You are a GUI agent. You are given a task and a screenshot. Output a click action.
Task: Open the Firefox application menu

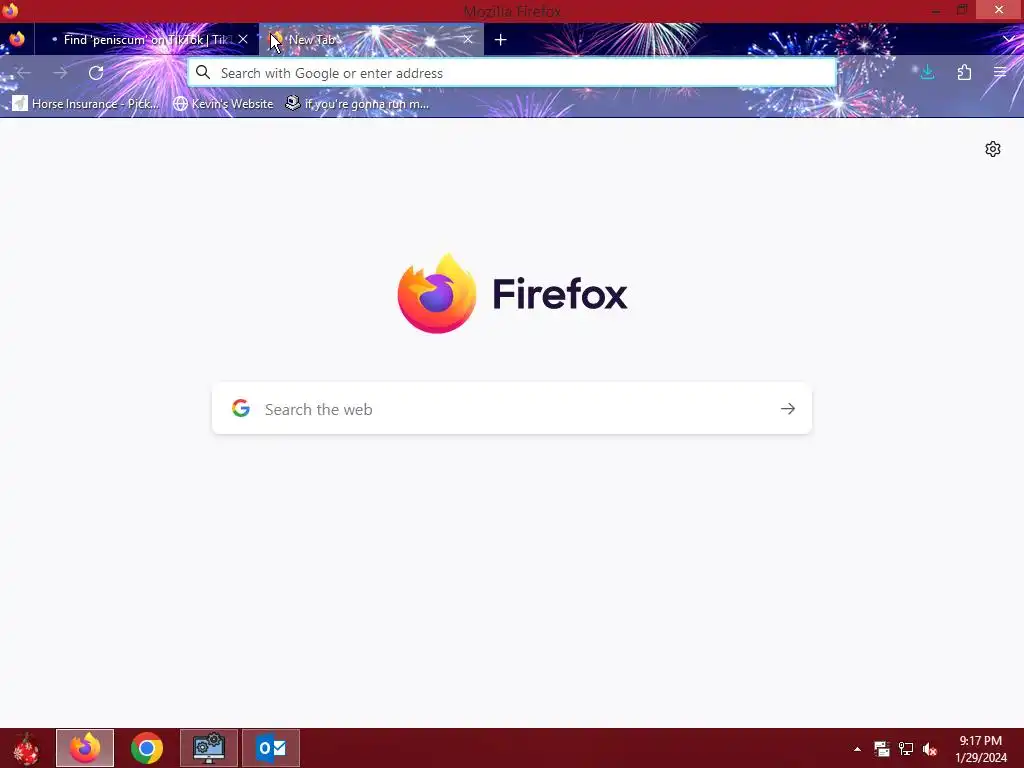[1000, 72]
